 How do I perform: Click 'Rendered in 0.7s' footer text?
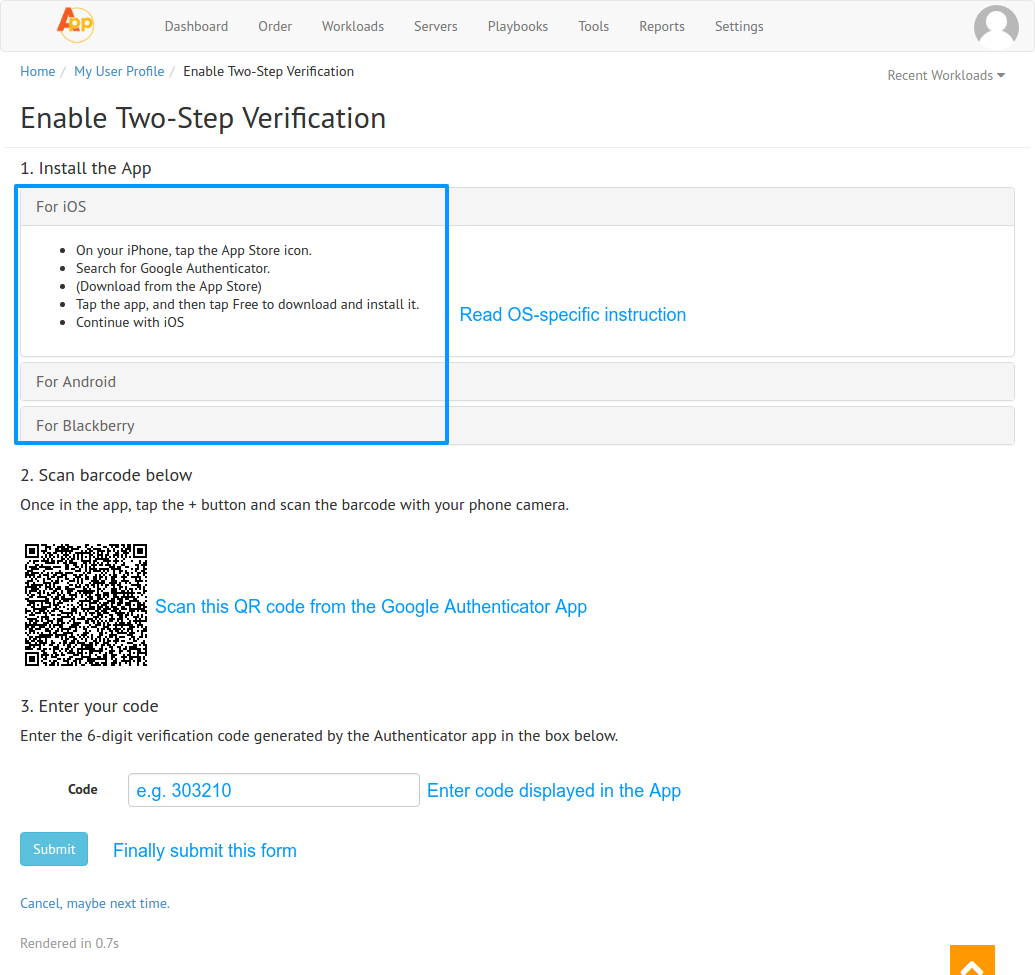[69, 943]
